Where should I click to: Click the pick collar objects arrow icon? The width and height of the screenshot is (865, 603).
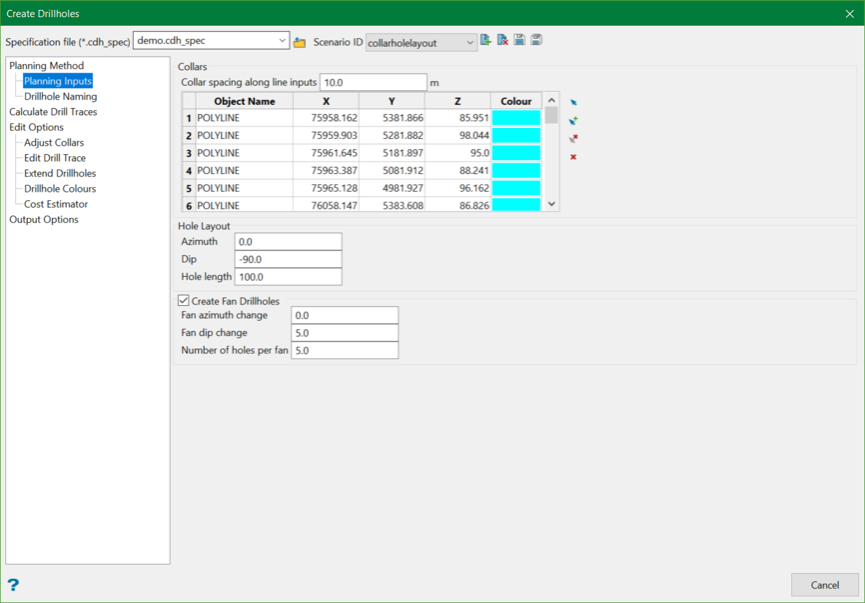pyautogui.click(x=574, y=103)
